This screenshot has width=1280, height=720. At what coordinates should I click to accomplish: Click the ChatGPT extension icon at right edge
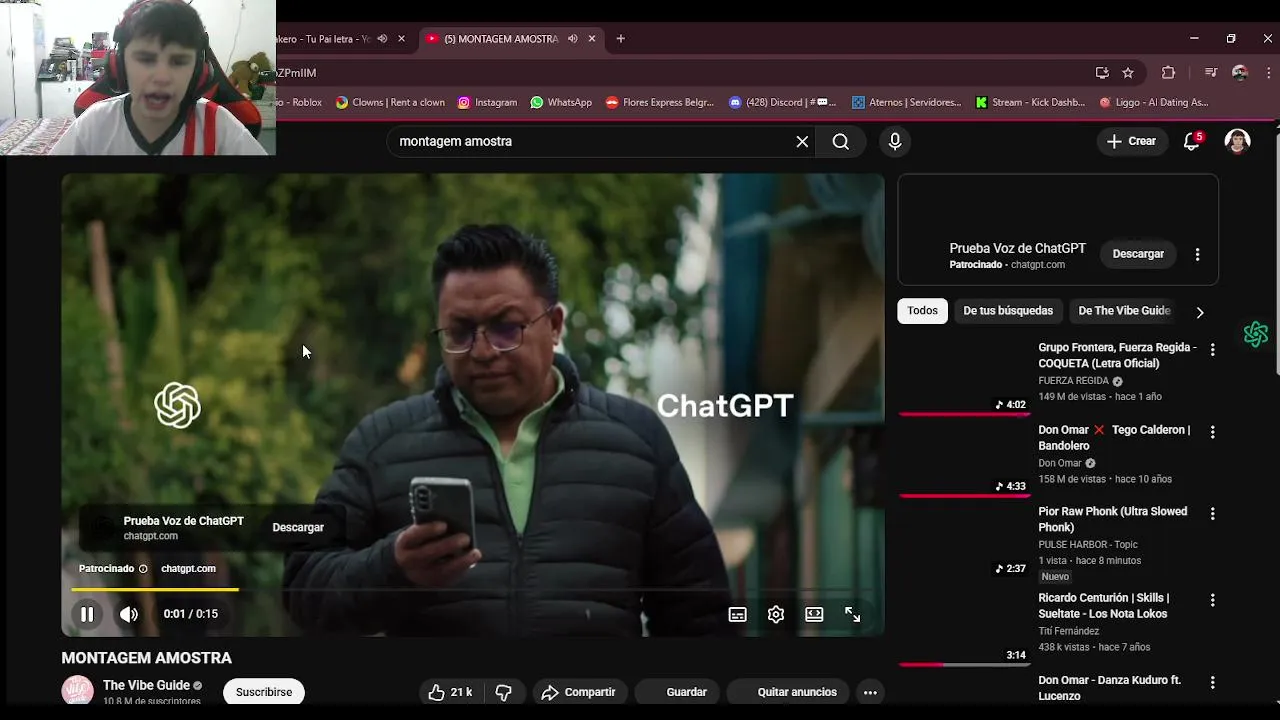click(x=1256, y=334)
